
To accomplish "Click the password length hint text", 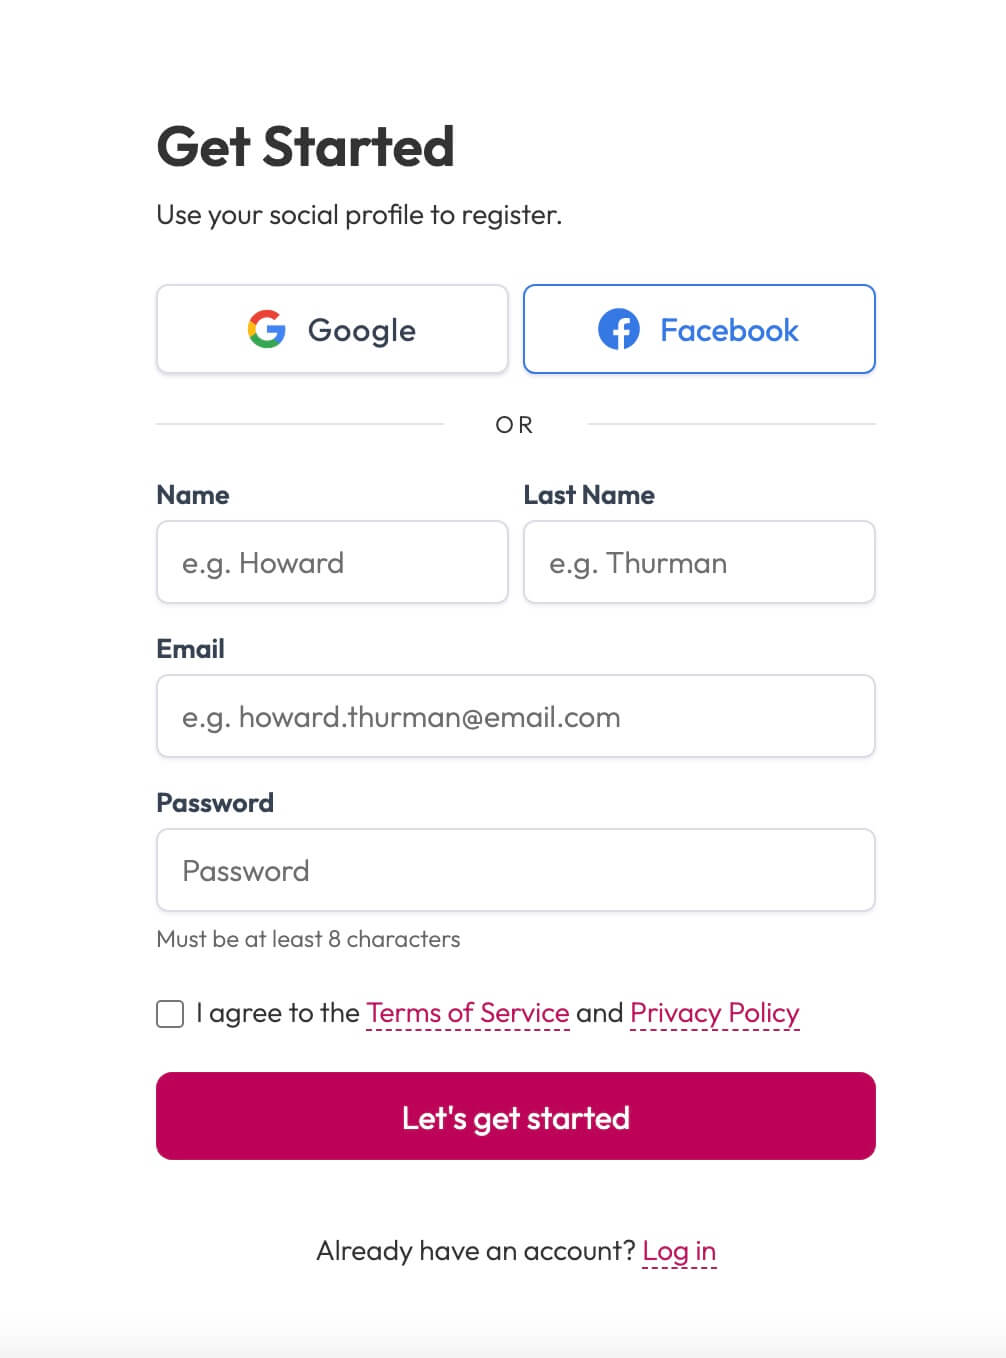I will (307, 939).
